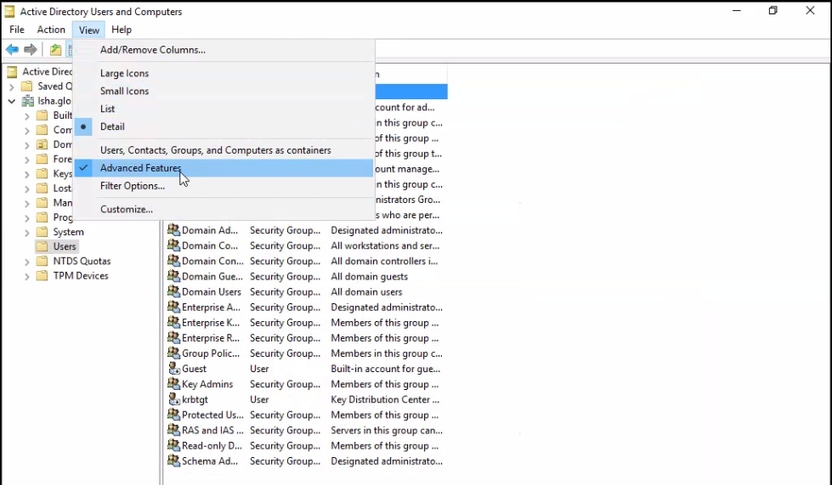Click 'Key Distribution Center ...' description
The width and height of the screenshot is (832, 485).
tap(385, 400)
